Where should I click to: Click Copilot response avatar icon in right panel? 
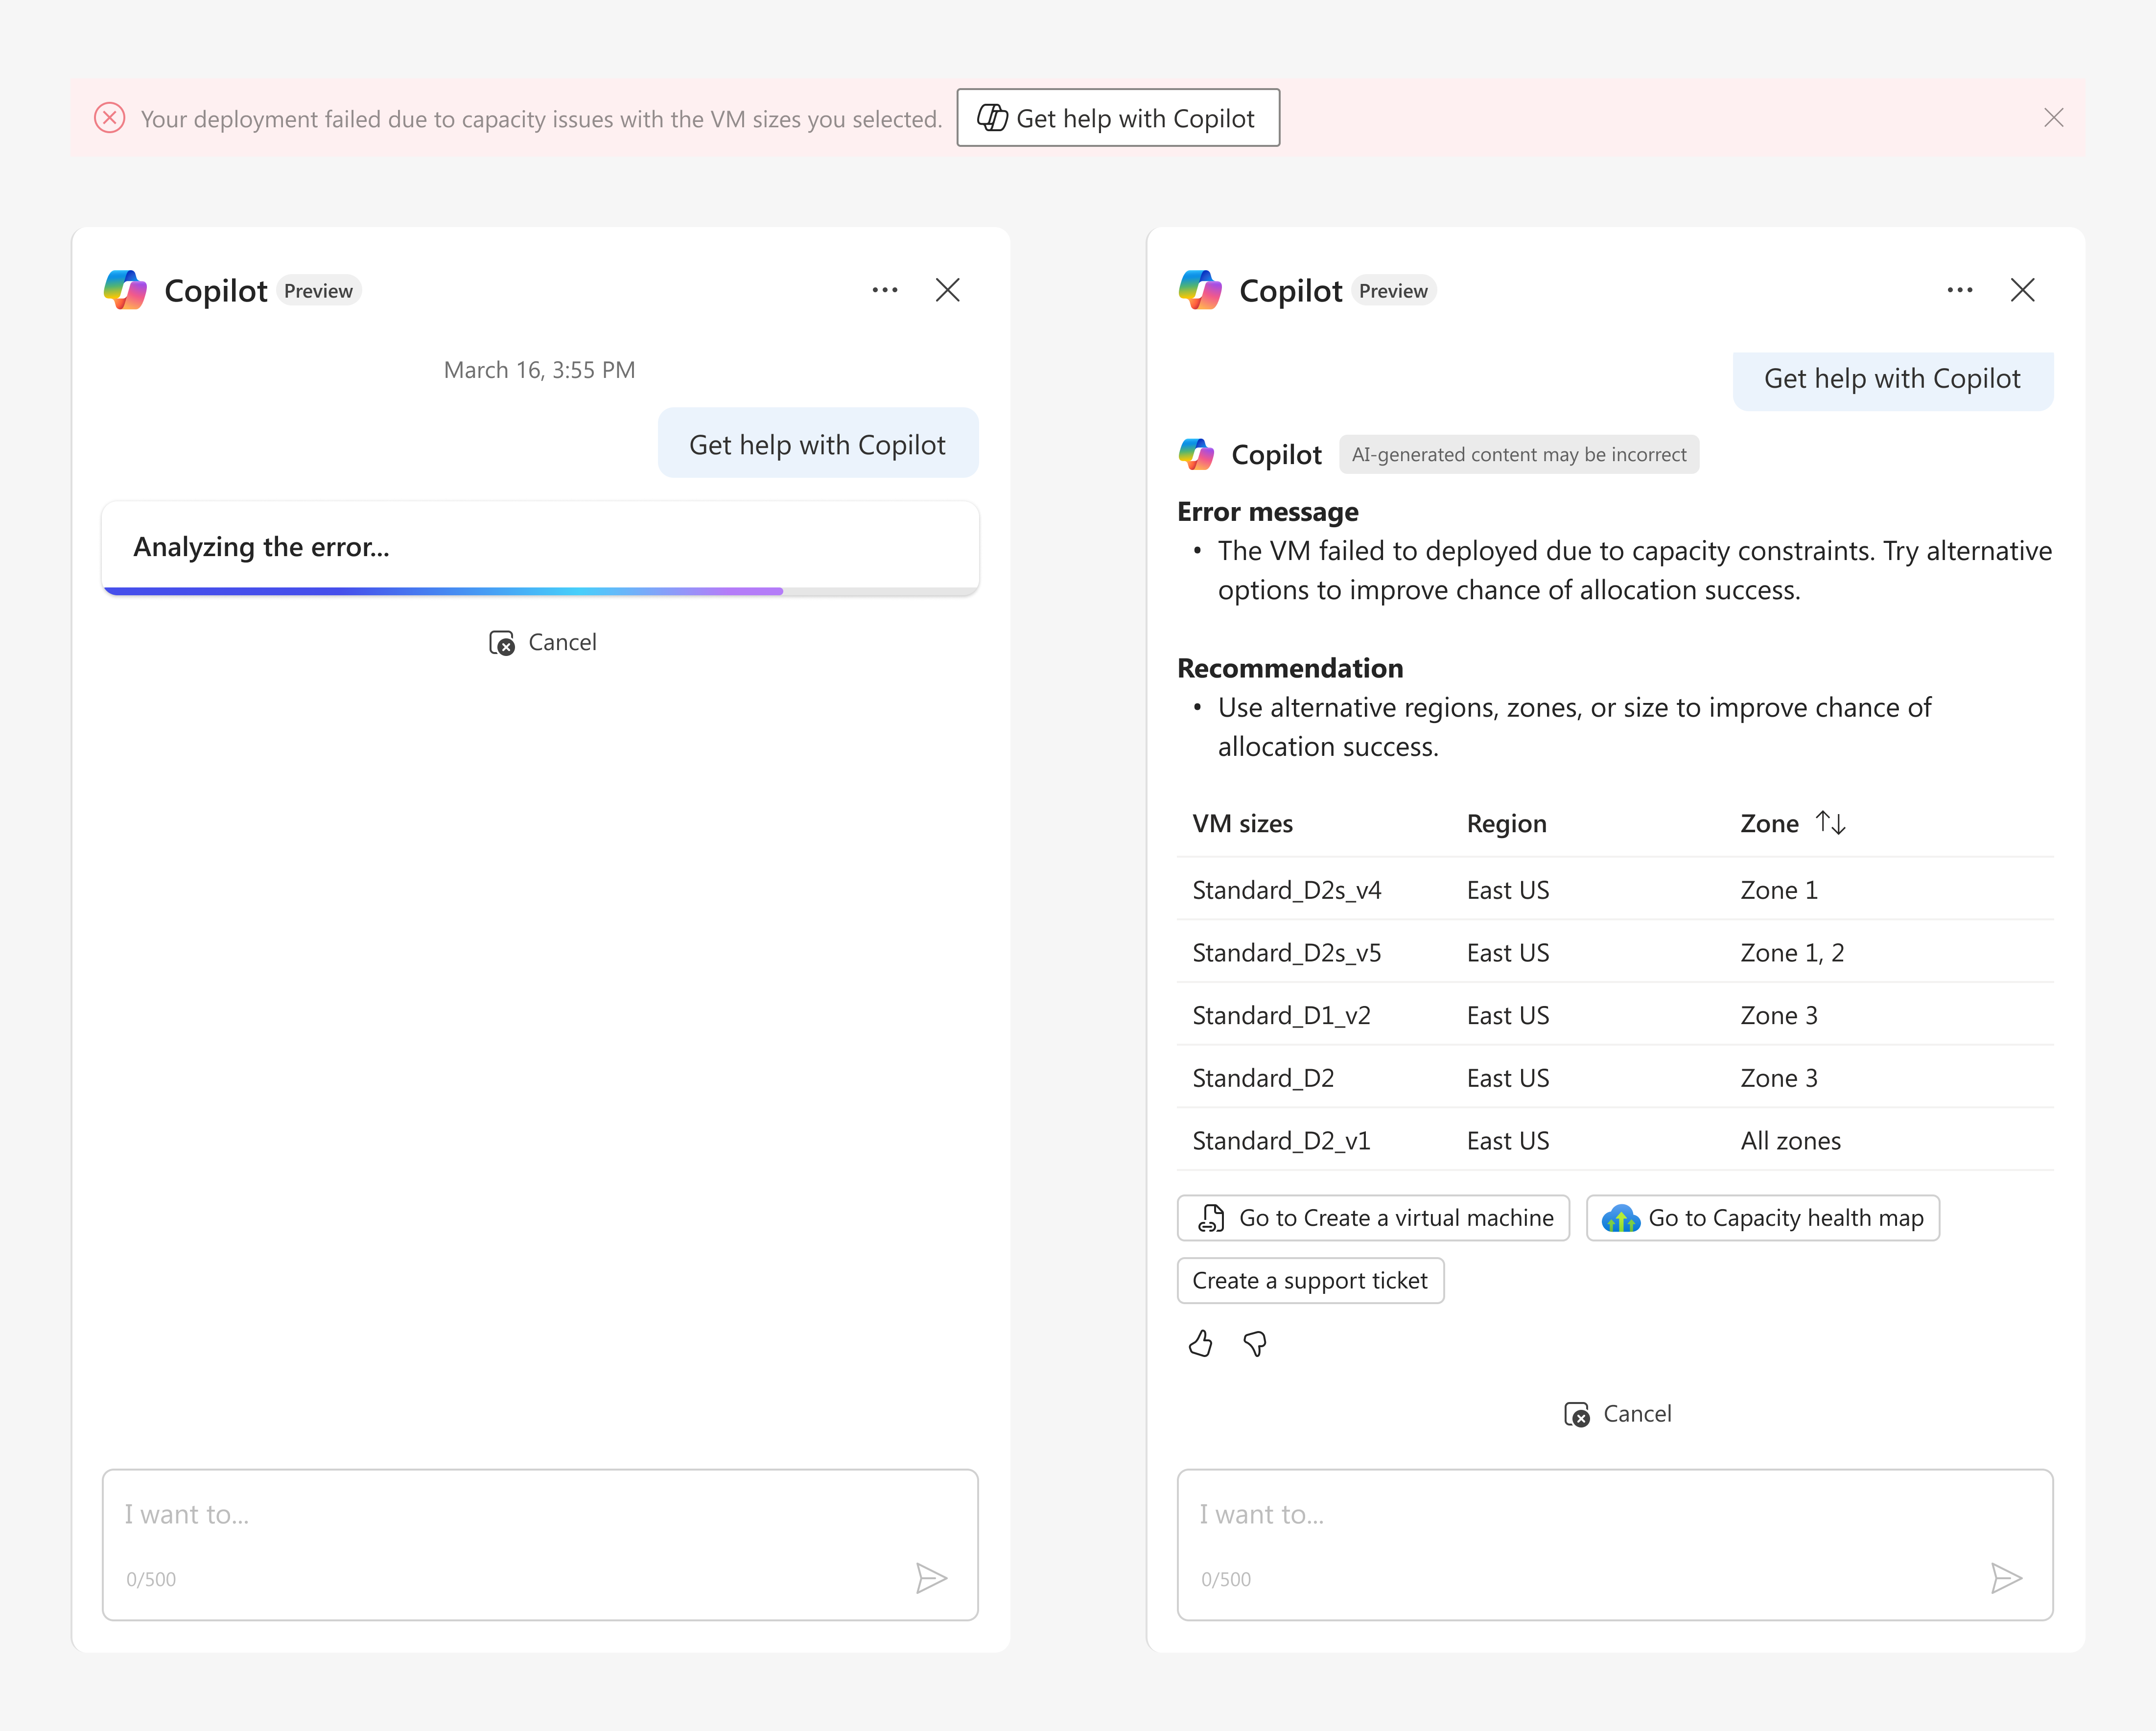[x=1197, y=454]
